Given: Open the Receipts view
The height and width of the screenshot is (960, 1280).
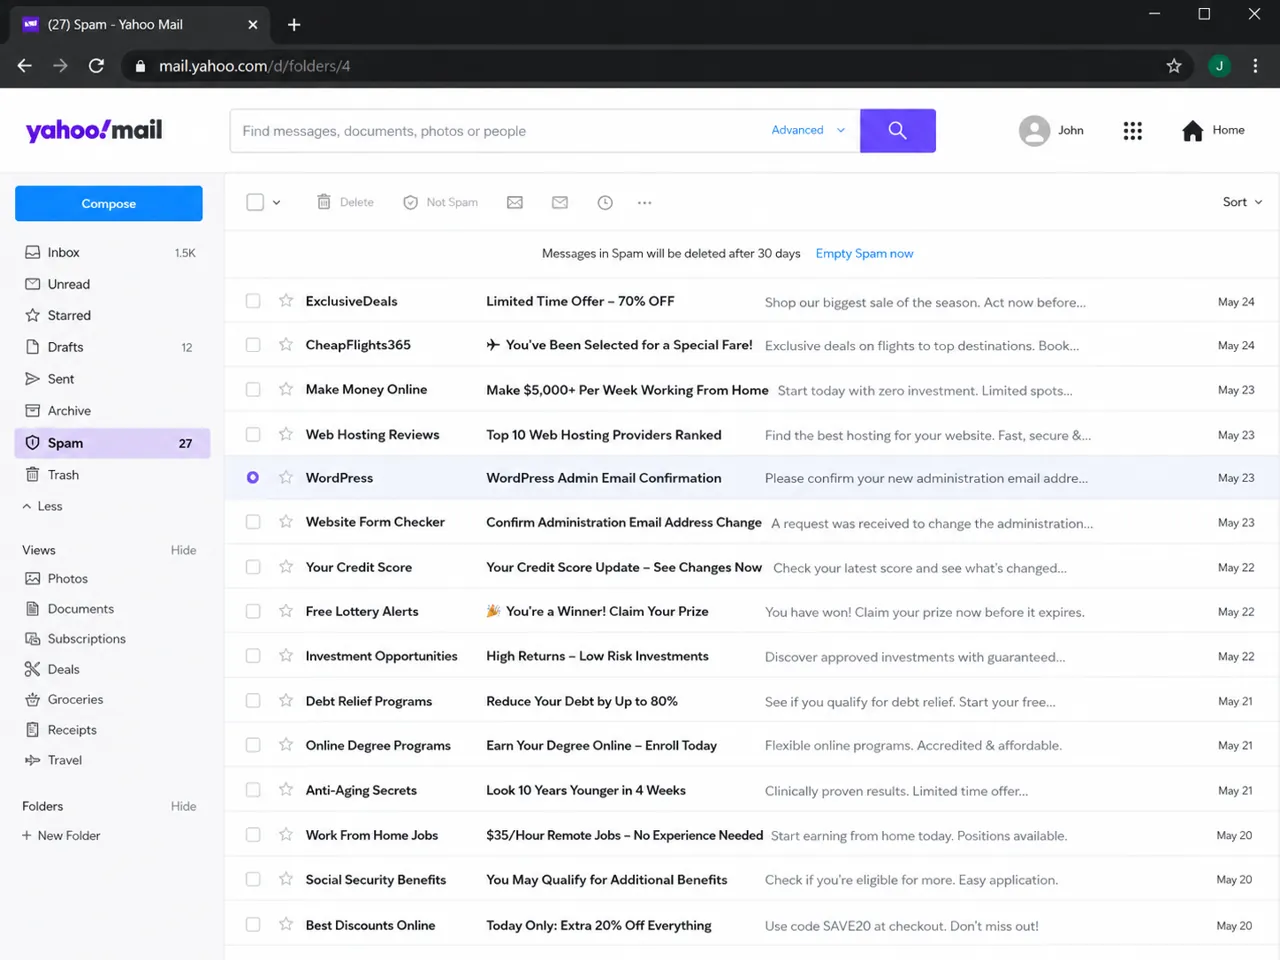Looking at the screenshot, I should point(61,730).
